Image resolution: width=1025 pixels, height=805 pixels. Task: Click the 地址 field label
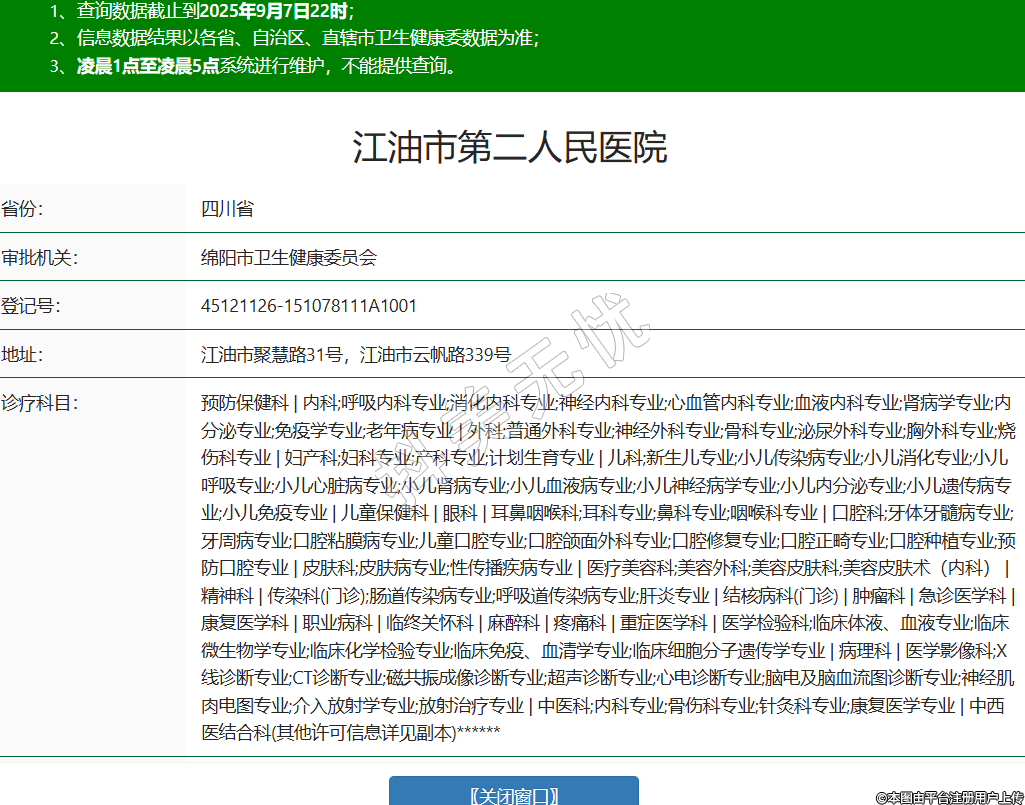22,354
